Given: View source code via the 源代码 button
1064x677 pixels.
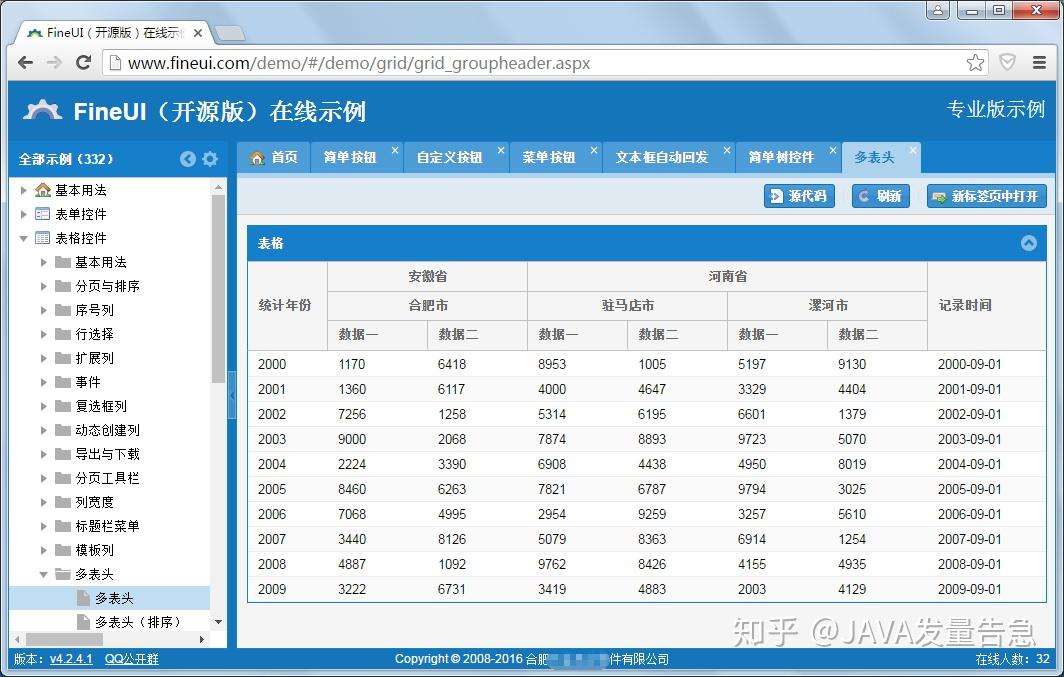Looking at the screenshot, I should pos(798,196).
